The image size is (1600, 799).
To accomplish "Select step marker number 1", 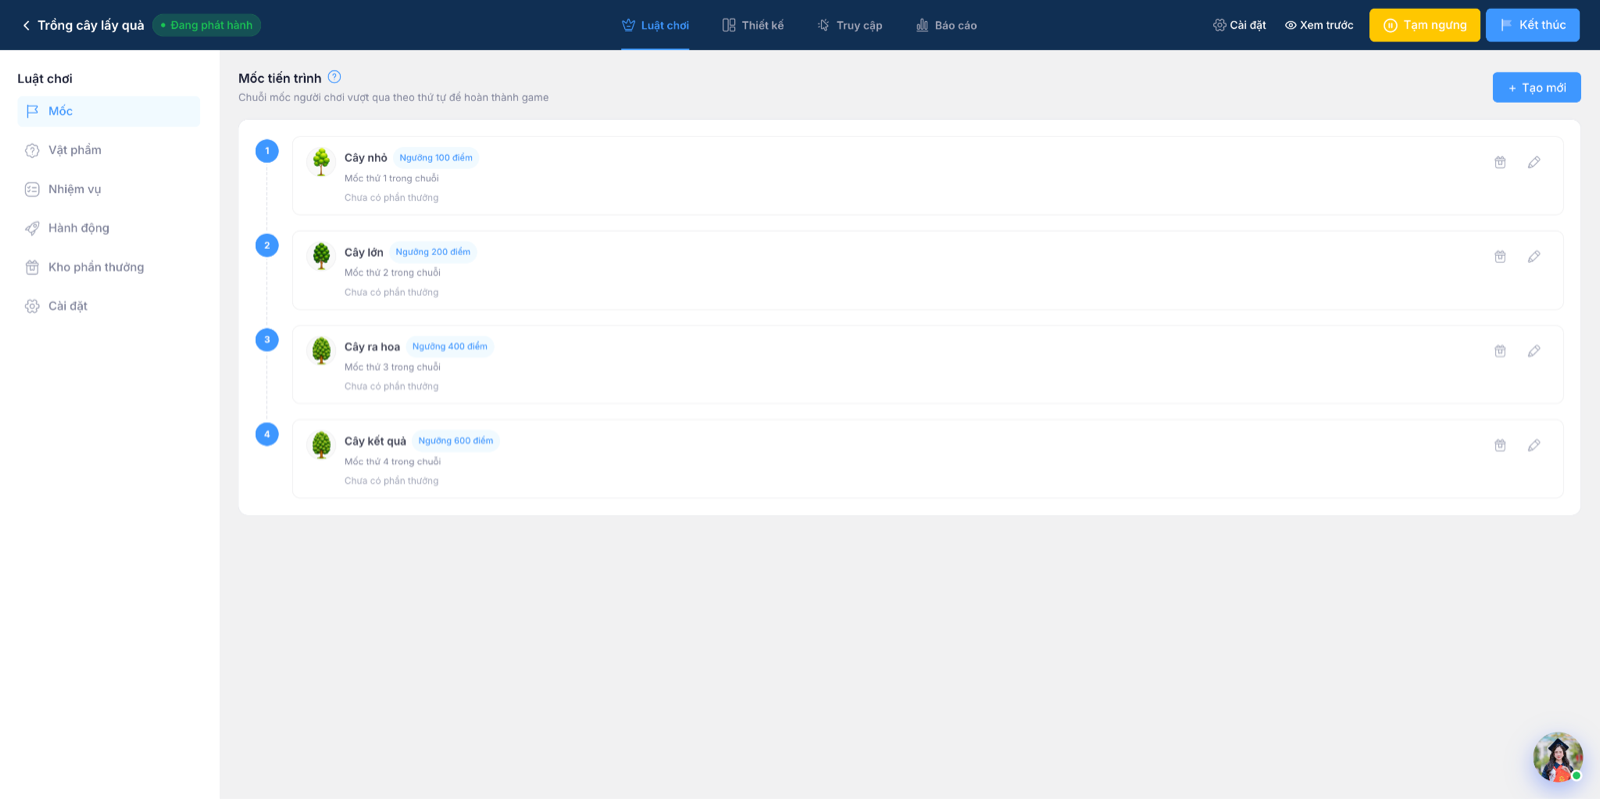I will tap(267, 151).
